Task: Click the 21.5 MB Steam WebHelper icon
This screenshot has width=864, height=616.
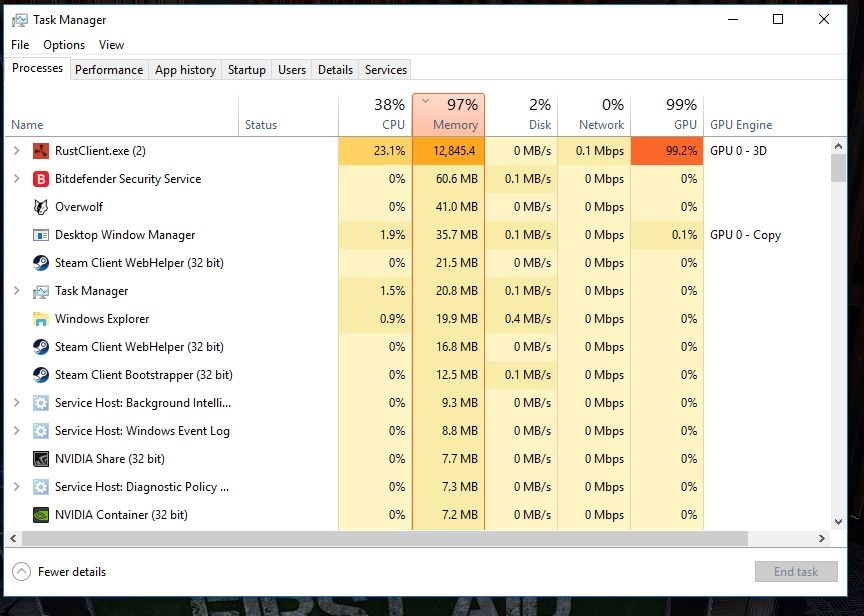Action: [41, 263]
